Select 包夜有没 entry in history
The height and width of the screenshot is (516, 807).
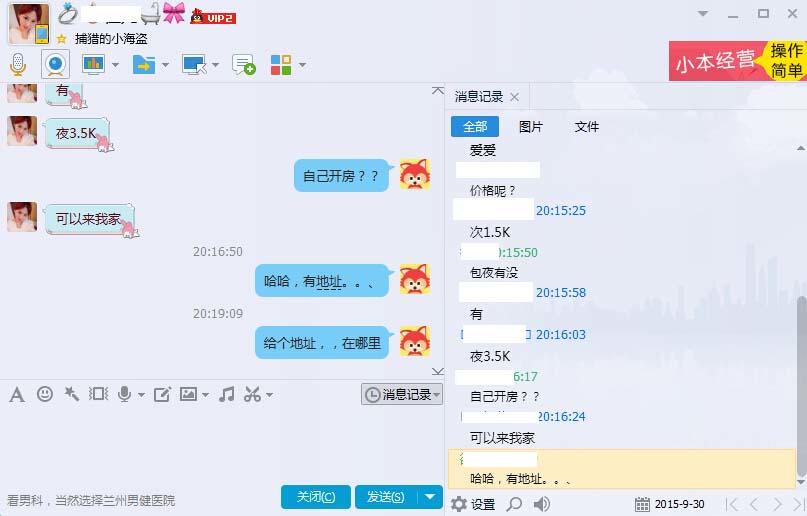(494, 273)
